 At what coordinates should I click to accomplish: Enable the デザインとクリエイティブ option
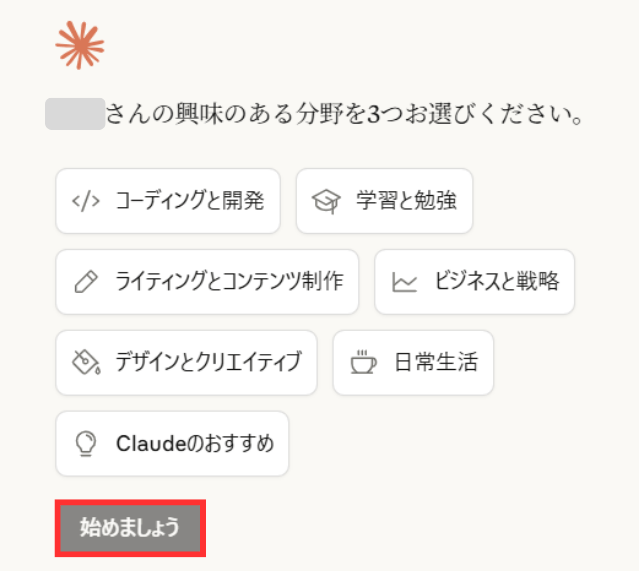(x=186, y=363)
